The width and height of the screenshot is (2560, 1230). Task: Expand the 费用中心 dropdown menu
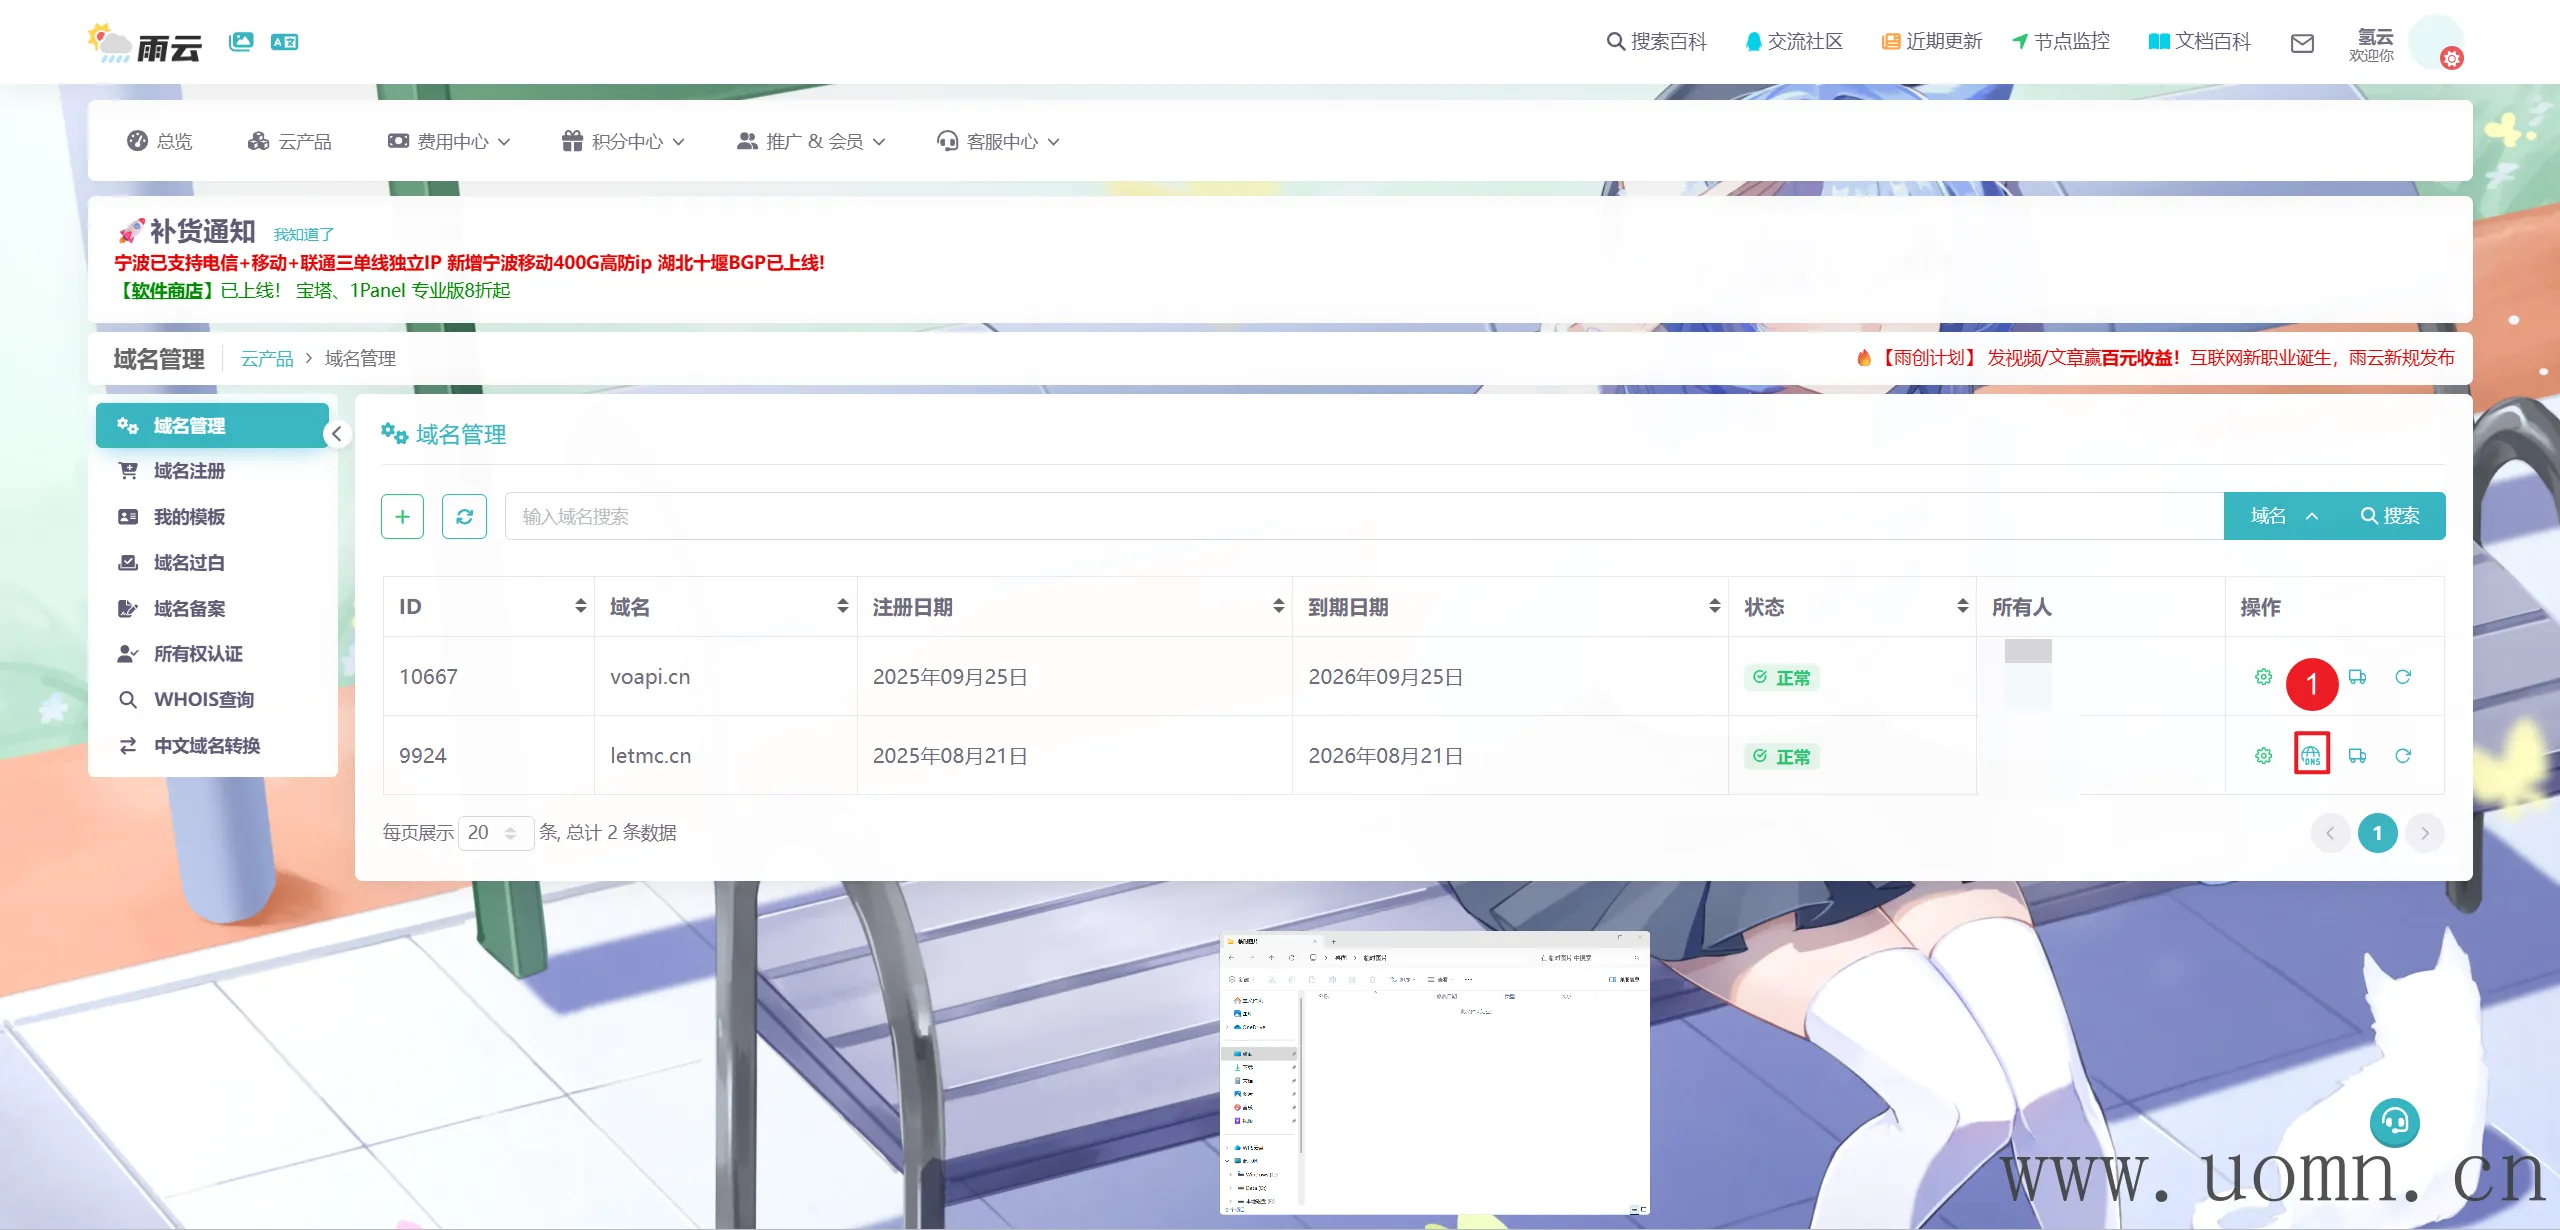450,141
